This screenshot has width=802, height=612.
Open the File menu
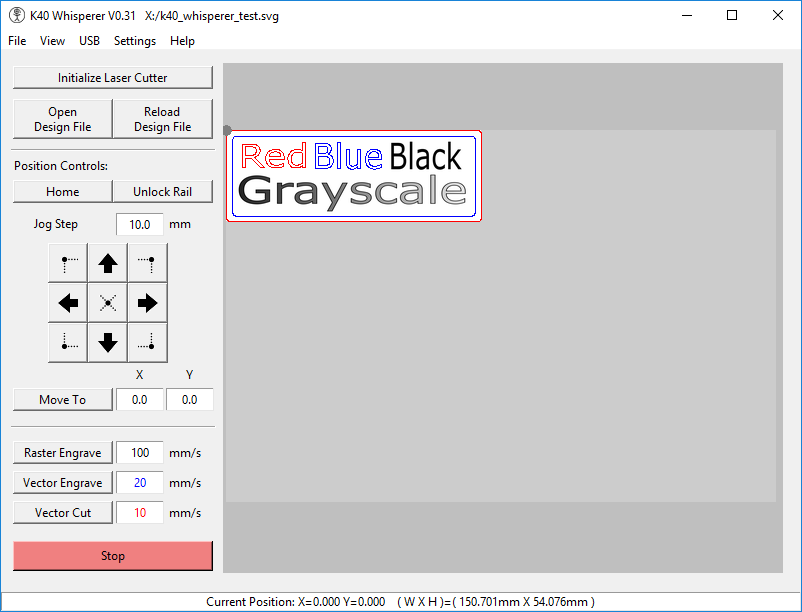point(17,41)
